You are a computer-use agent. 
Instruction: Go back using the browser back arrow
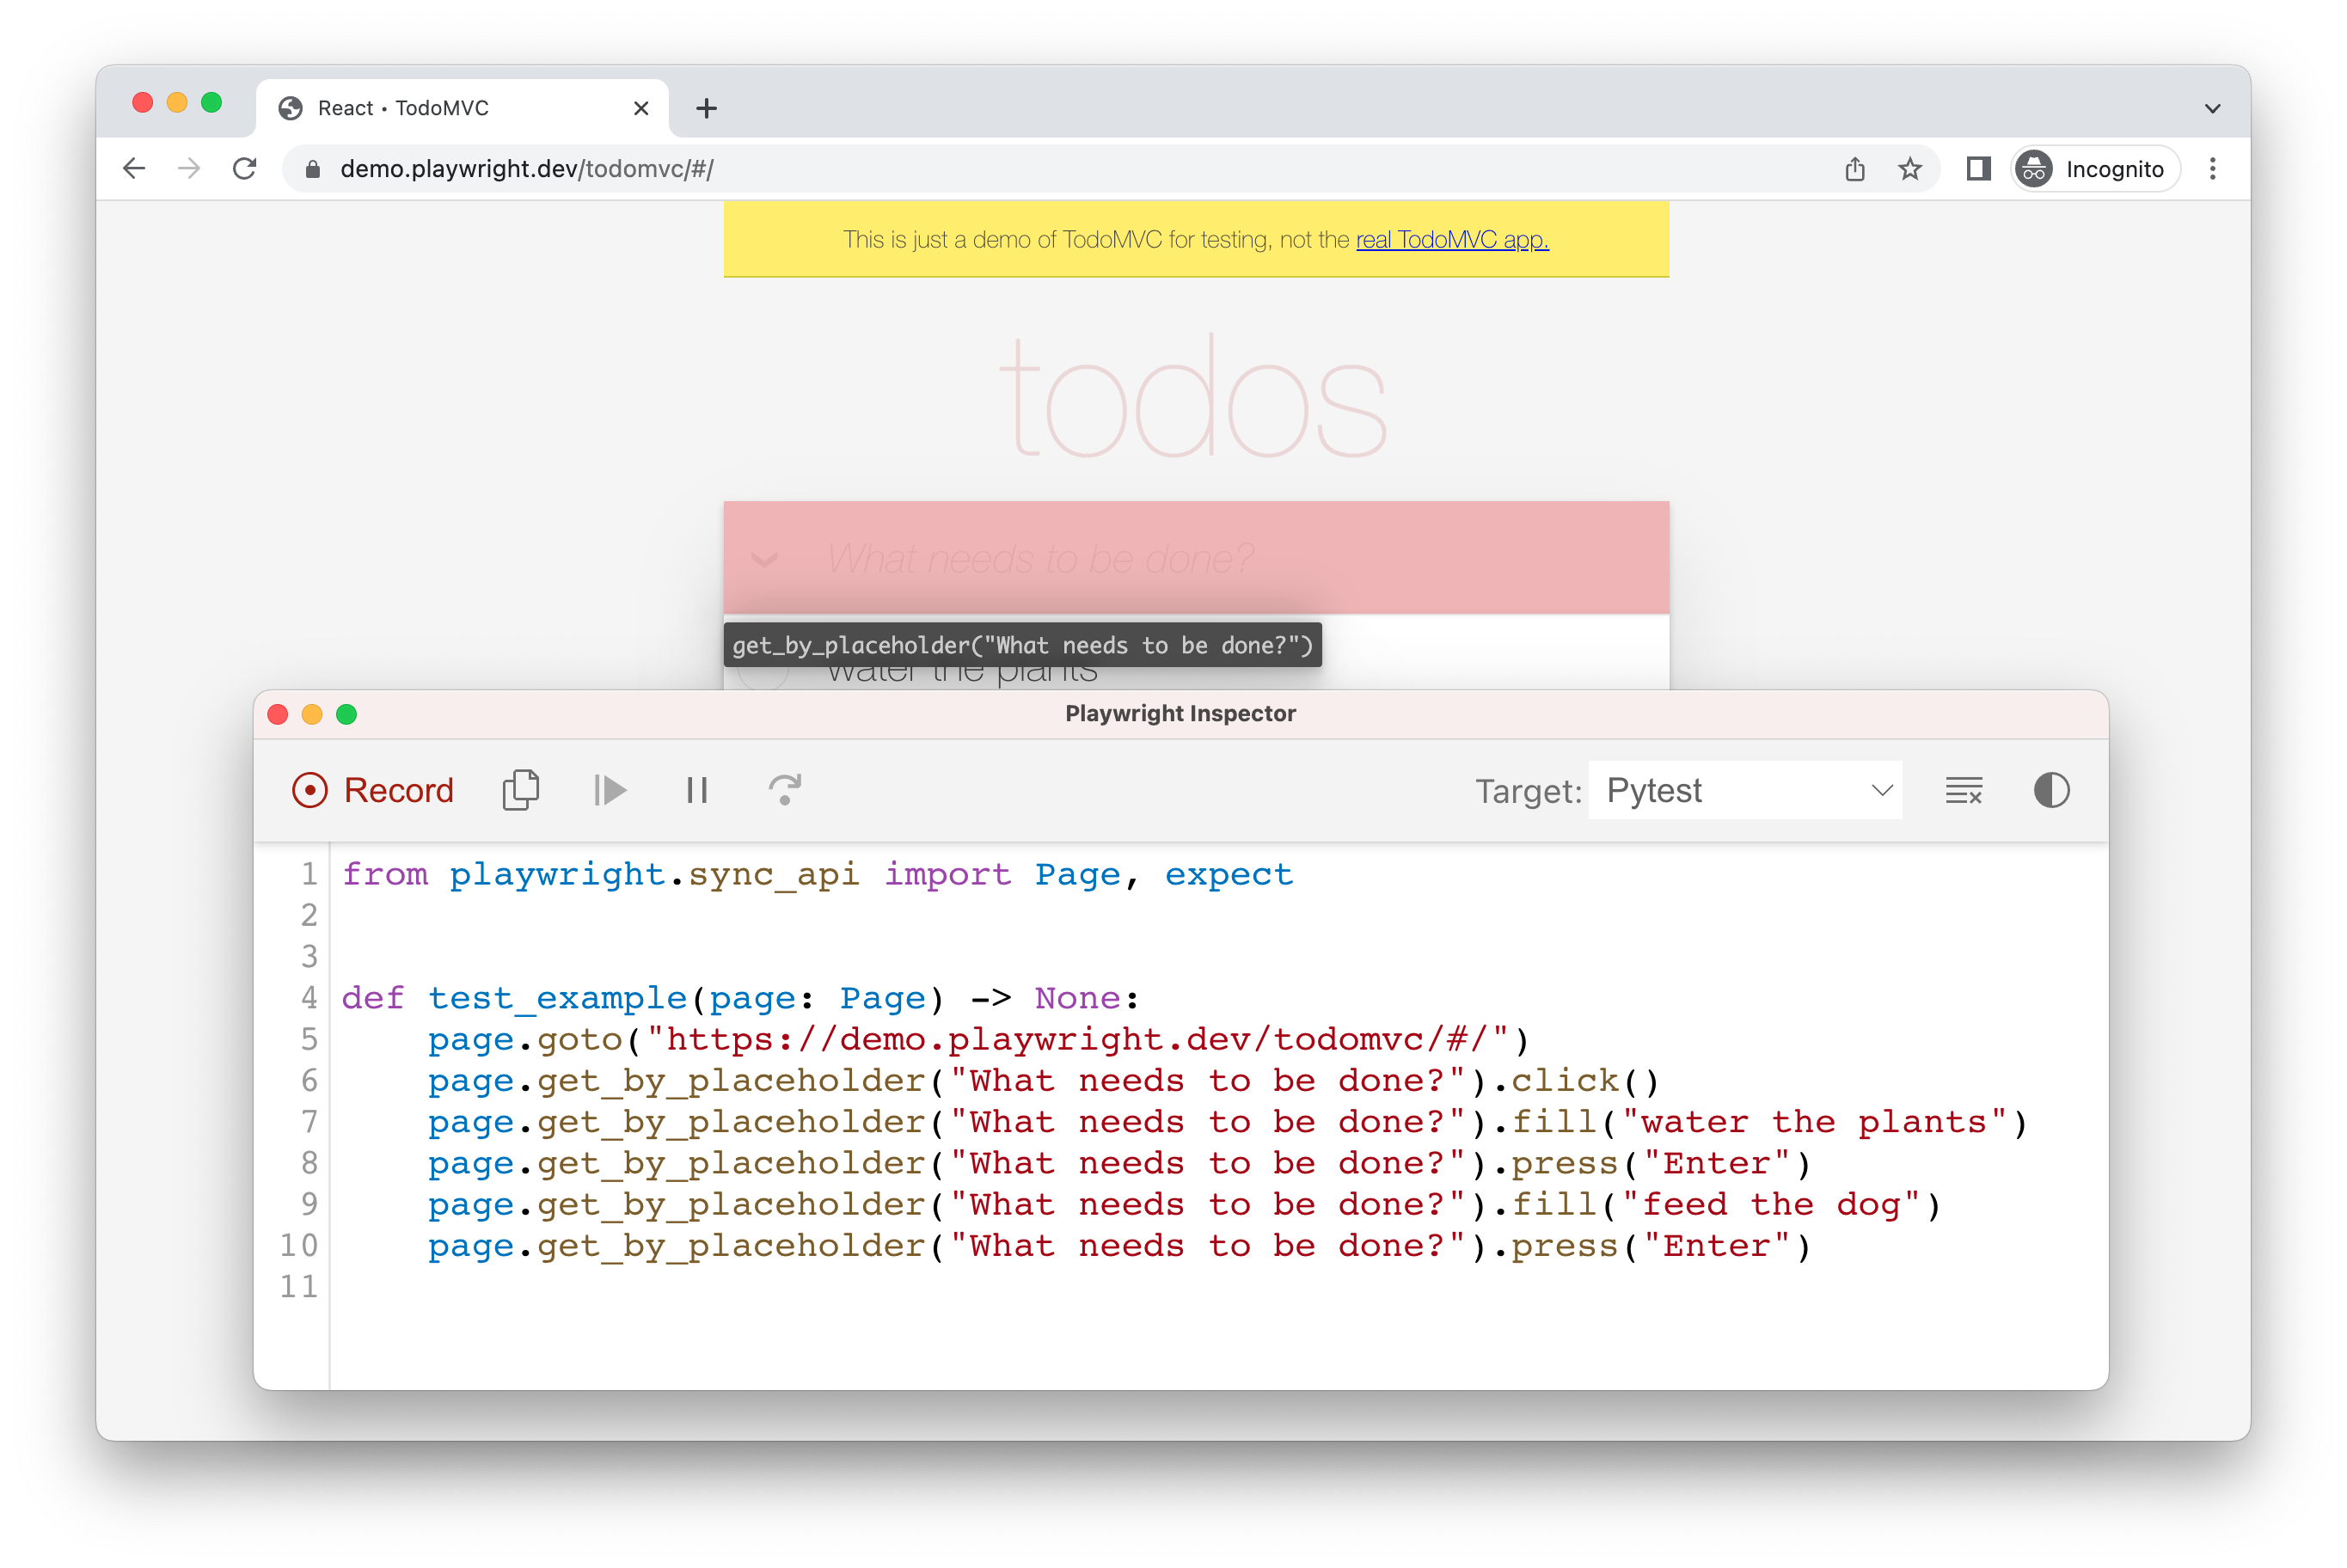134,169
